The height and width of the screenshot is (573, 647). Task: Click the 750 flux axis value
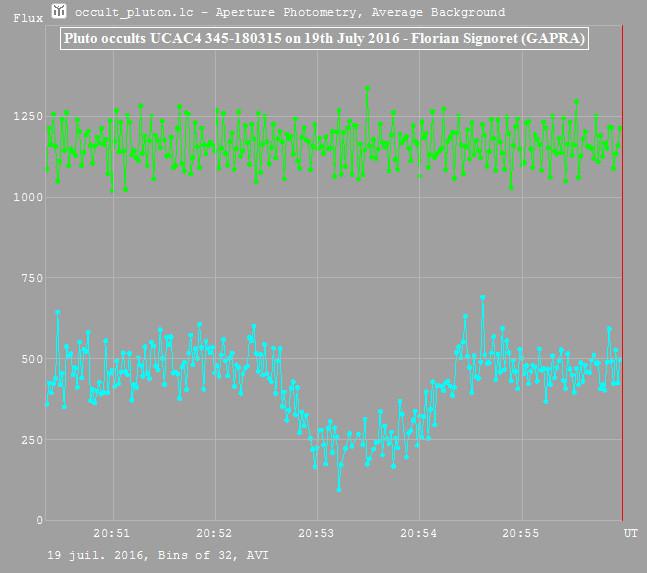point(32,278)
